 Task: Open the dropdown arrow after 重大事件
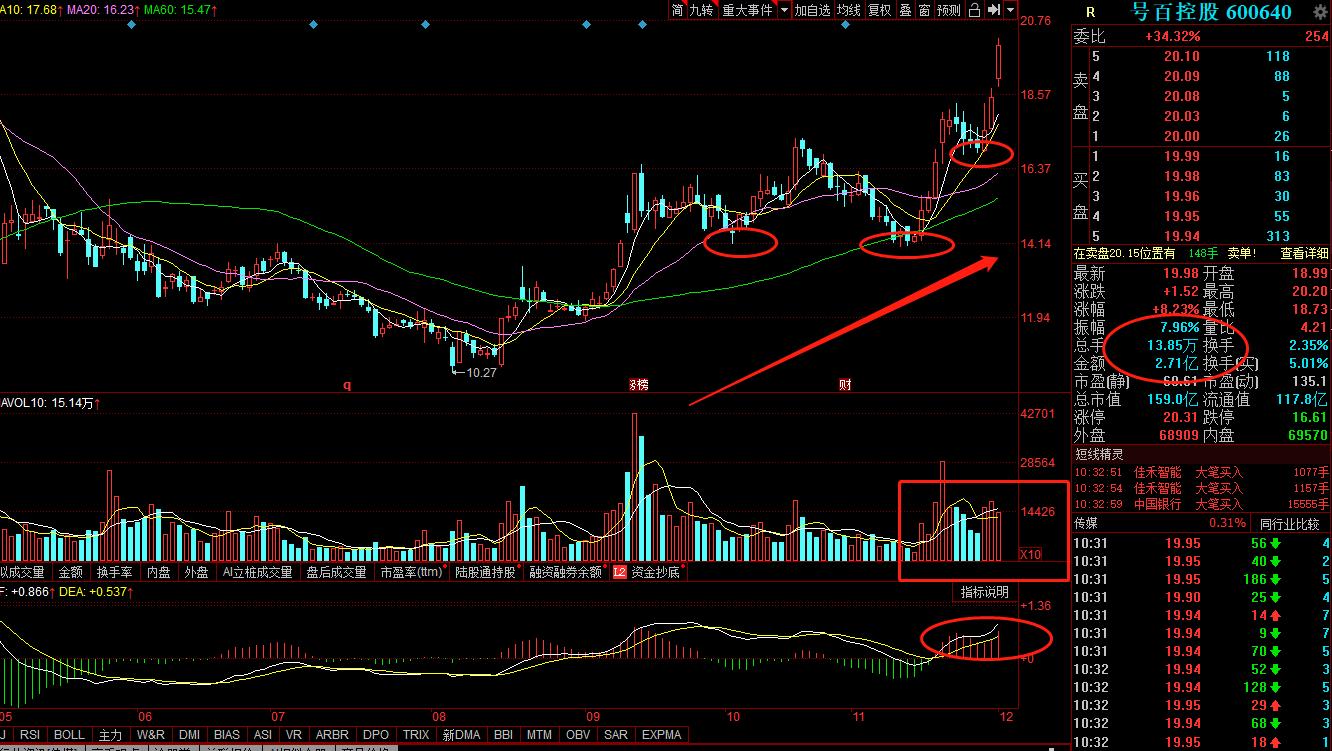[x=784, y=10]
